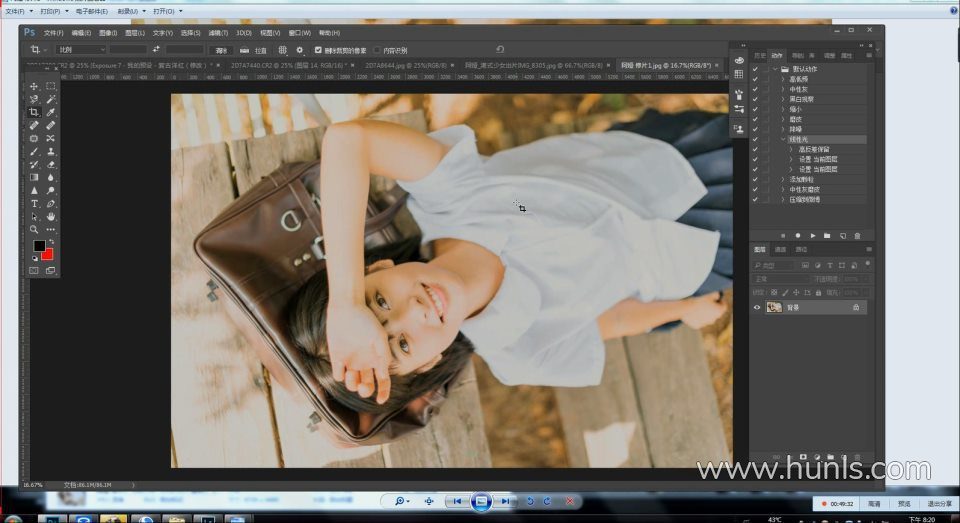Play the selected action
Screen dimensions: 960x523
tap(812, 236)
